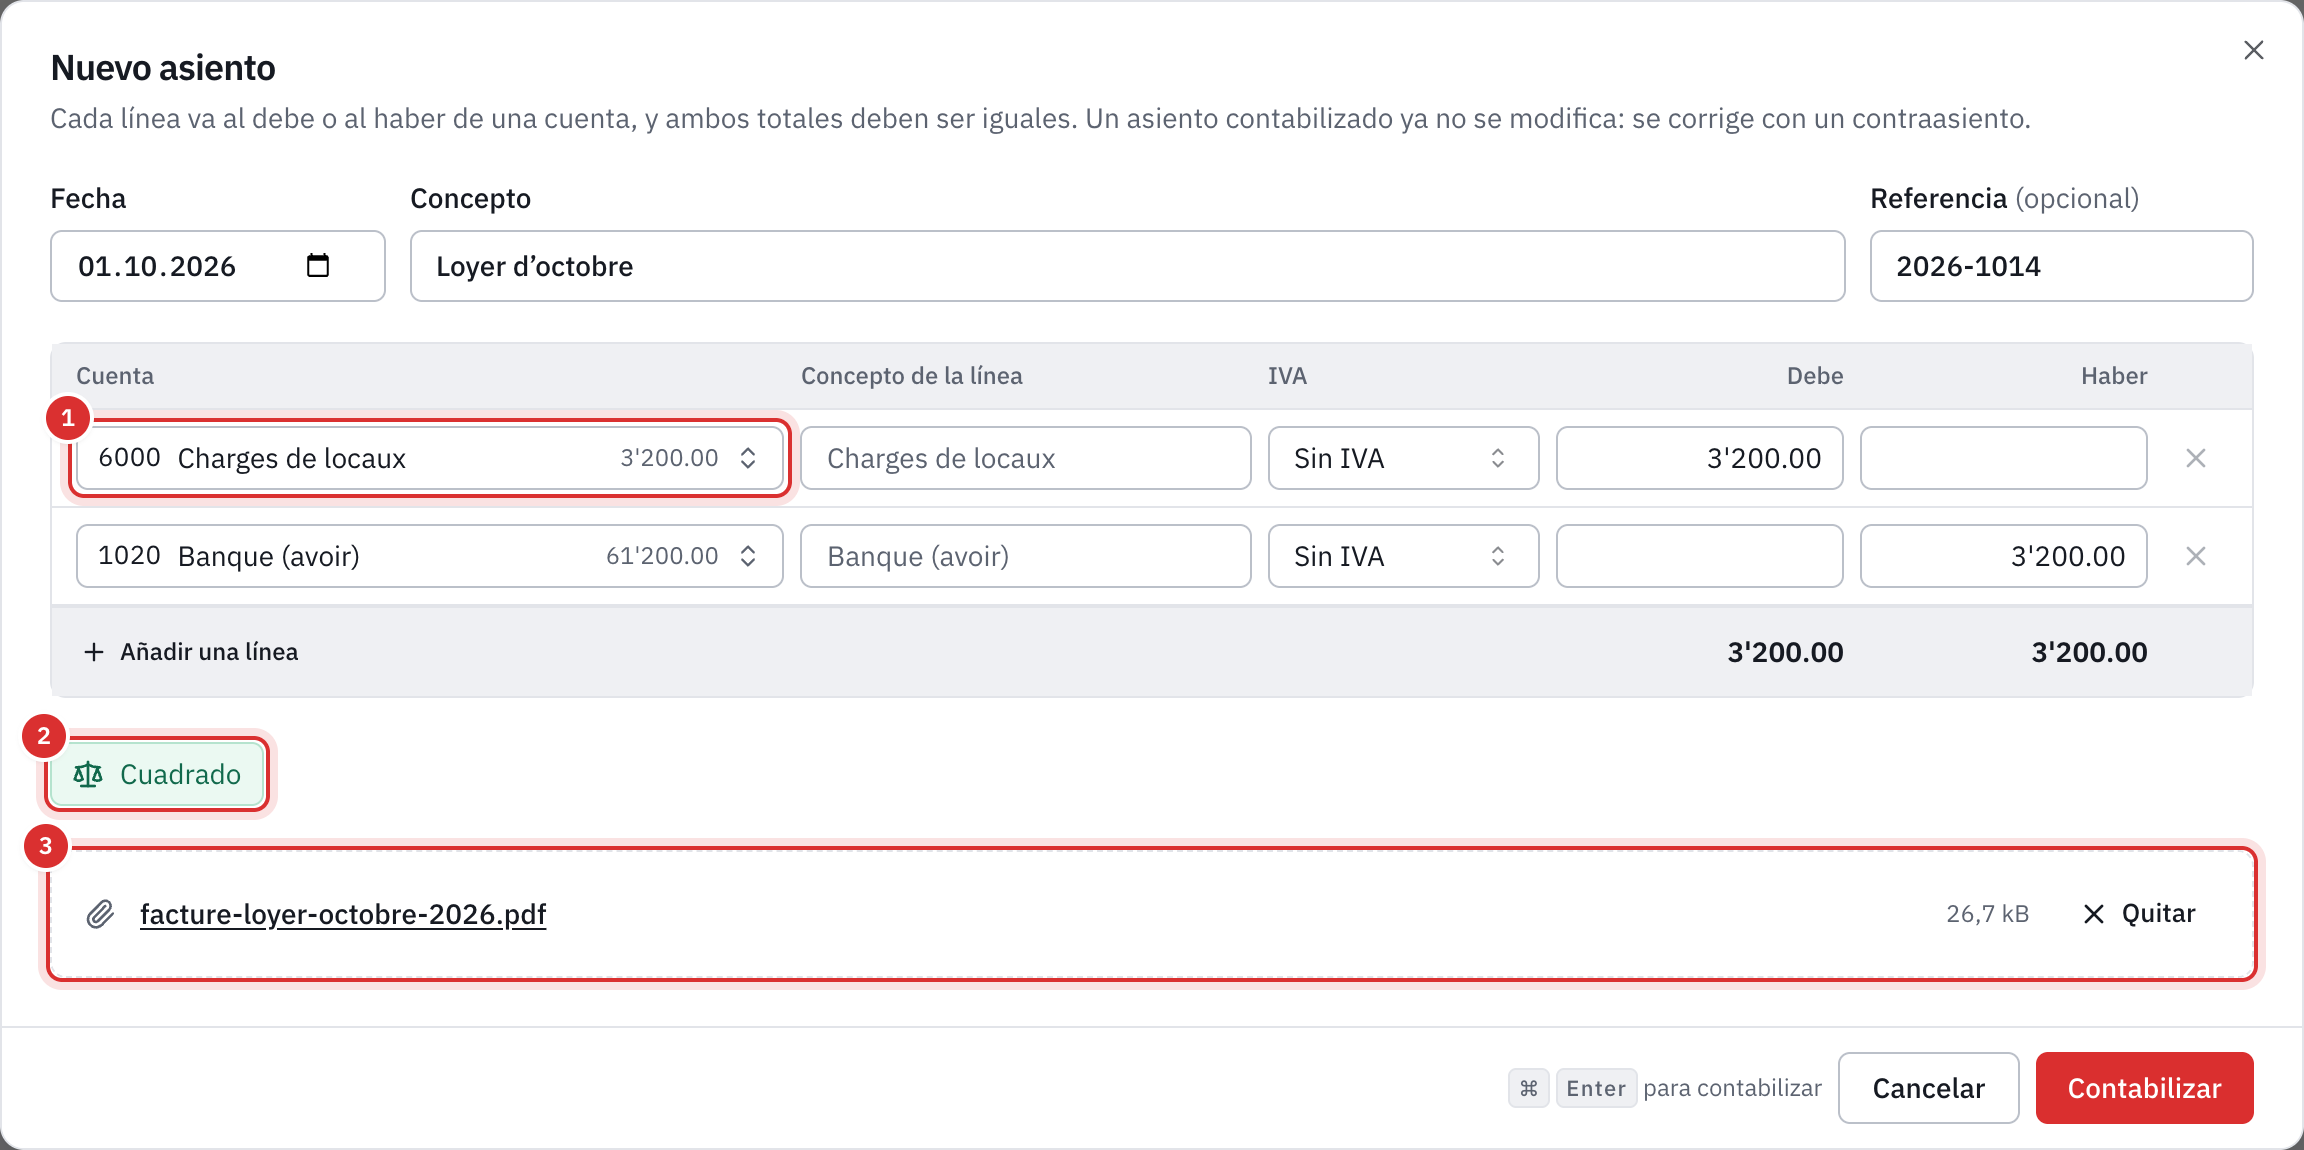Focus the Fecha date field 01.10.2026

tap(218, 266)
